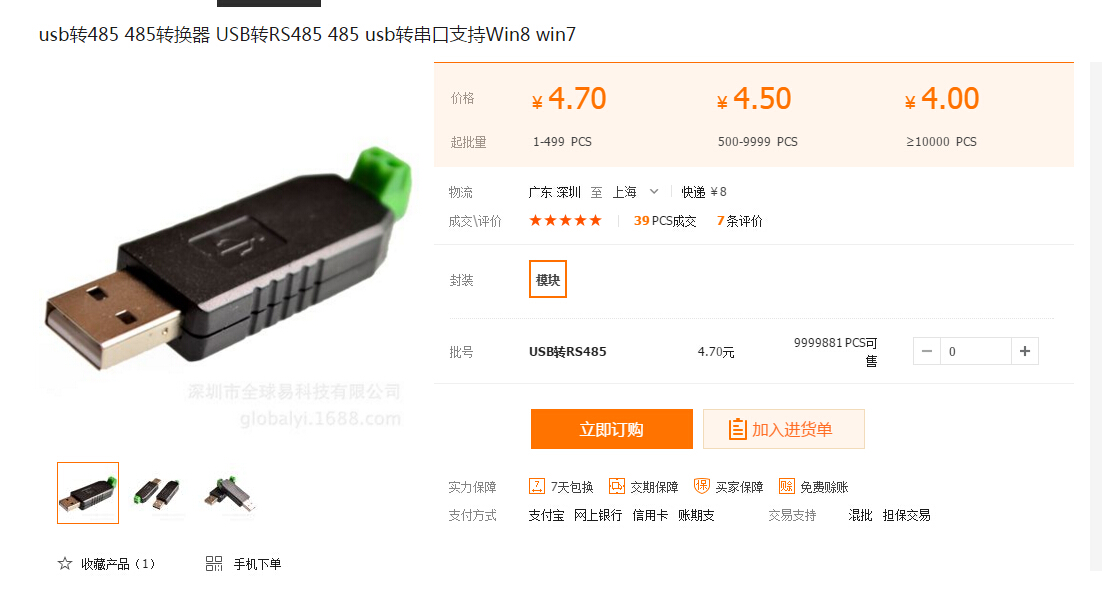This screenshot has width=1102, height=589.
Task: Click the star icon to favorite product
Action: [65, 563]
